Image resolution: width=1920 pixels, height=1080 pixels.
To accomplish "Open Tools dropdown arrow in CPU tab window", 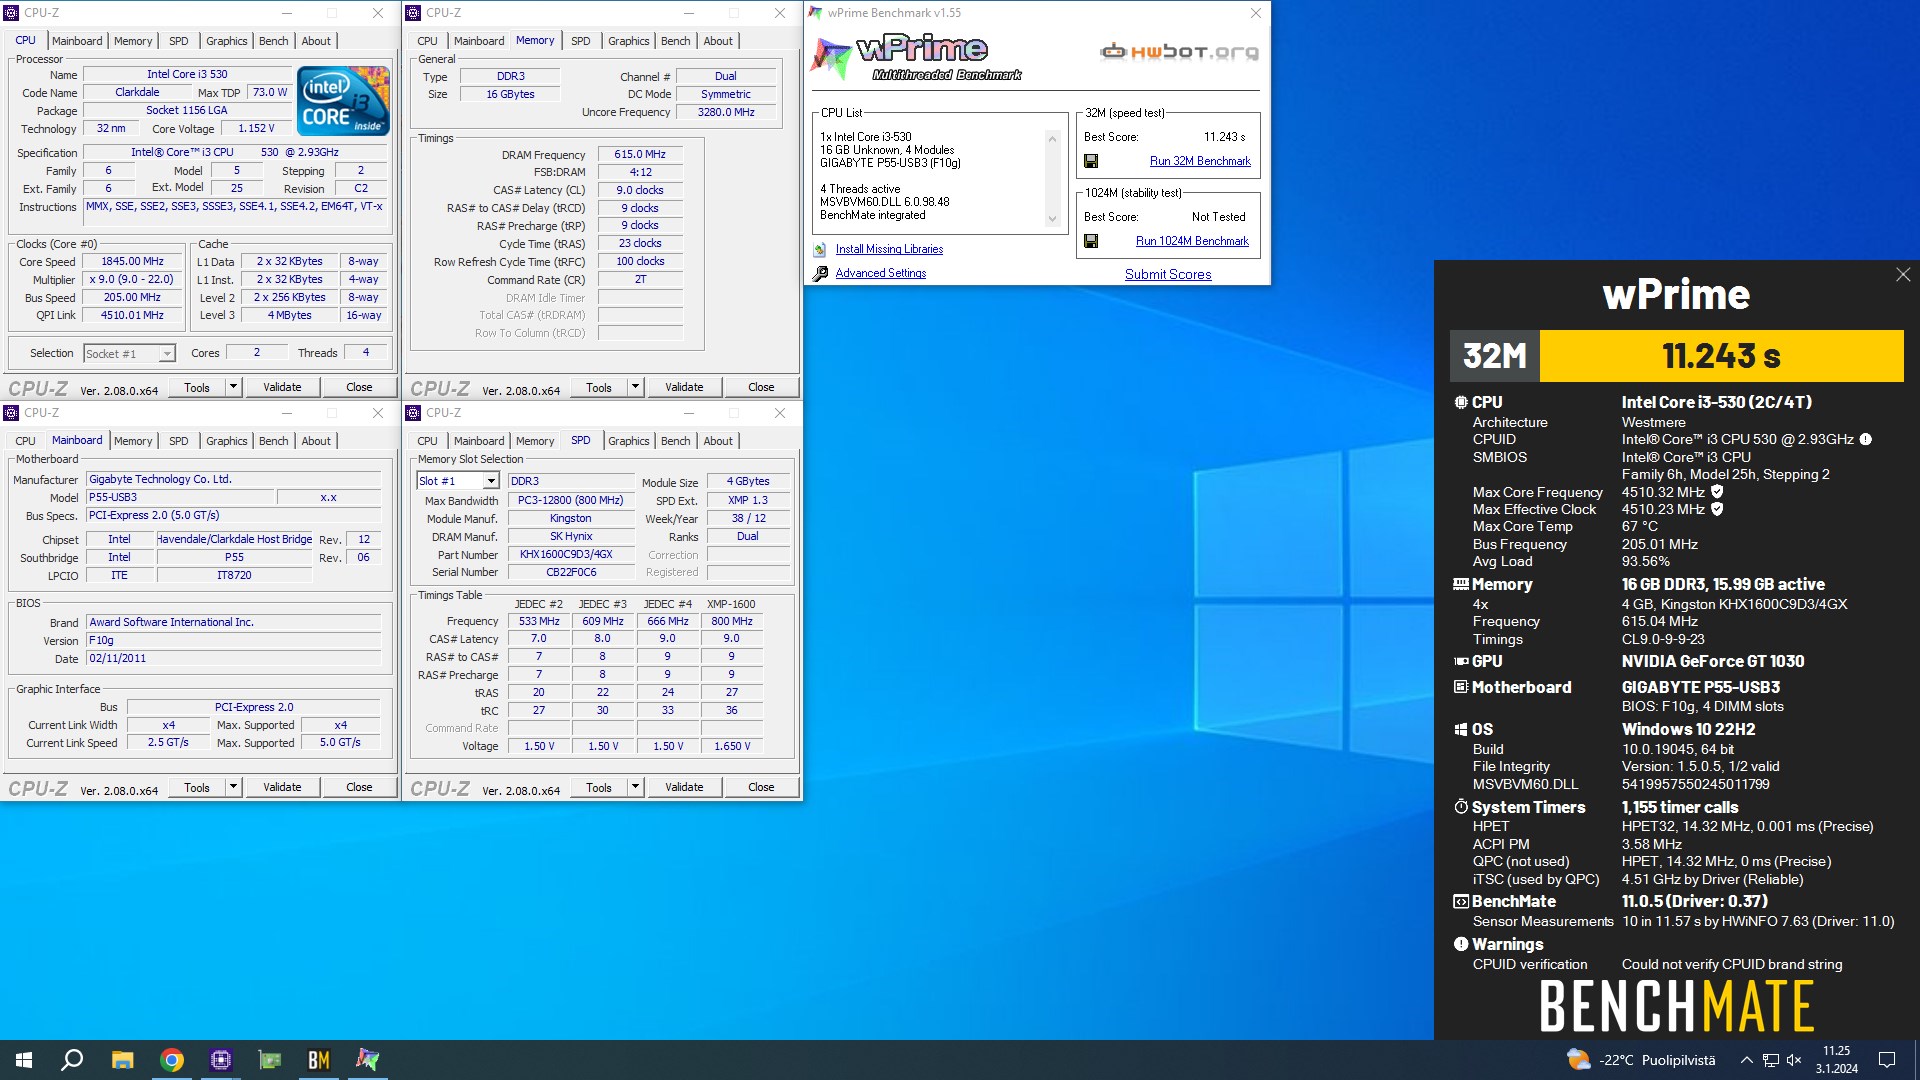I will (x=233, y=387).
